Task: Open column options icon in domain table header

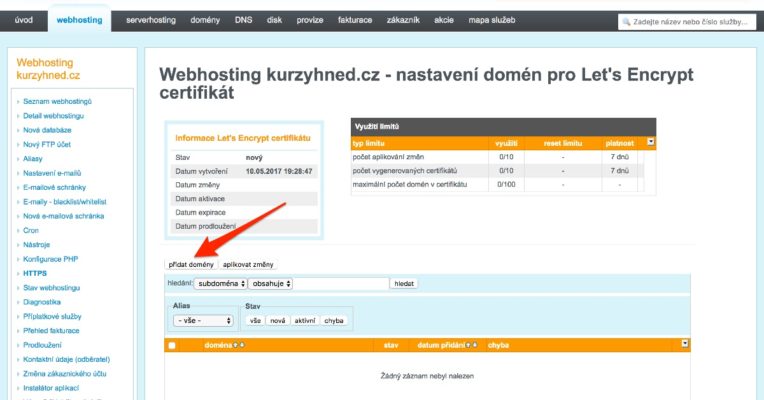Action: click(685, 344)
